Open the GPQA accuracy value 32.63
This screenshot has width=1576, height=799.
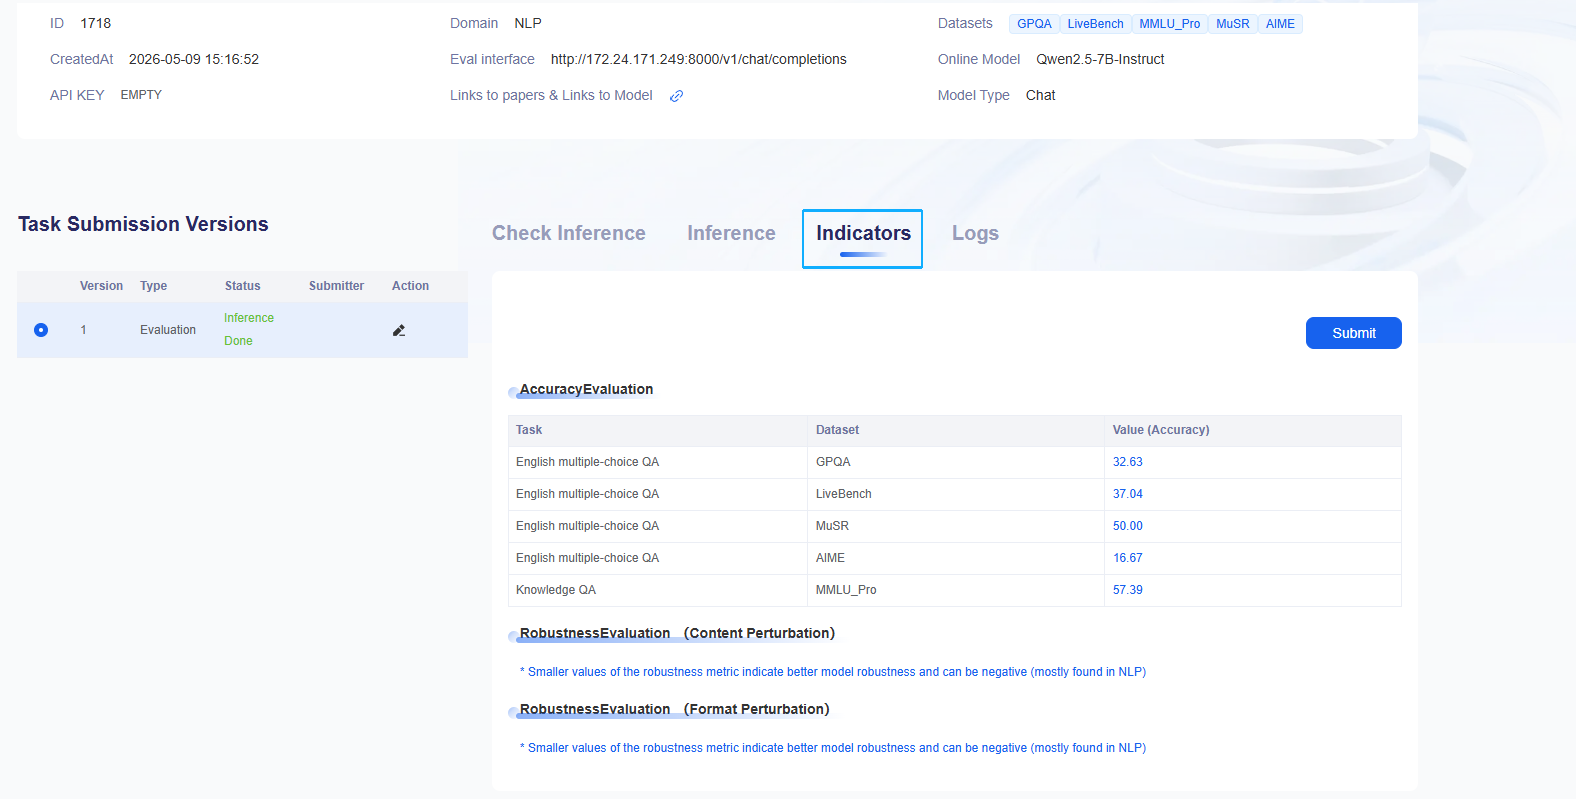tap(1127, 462)
